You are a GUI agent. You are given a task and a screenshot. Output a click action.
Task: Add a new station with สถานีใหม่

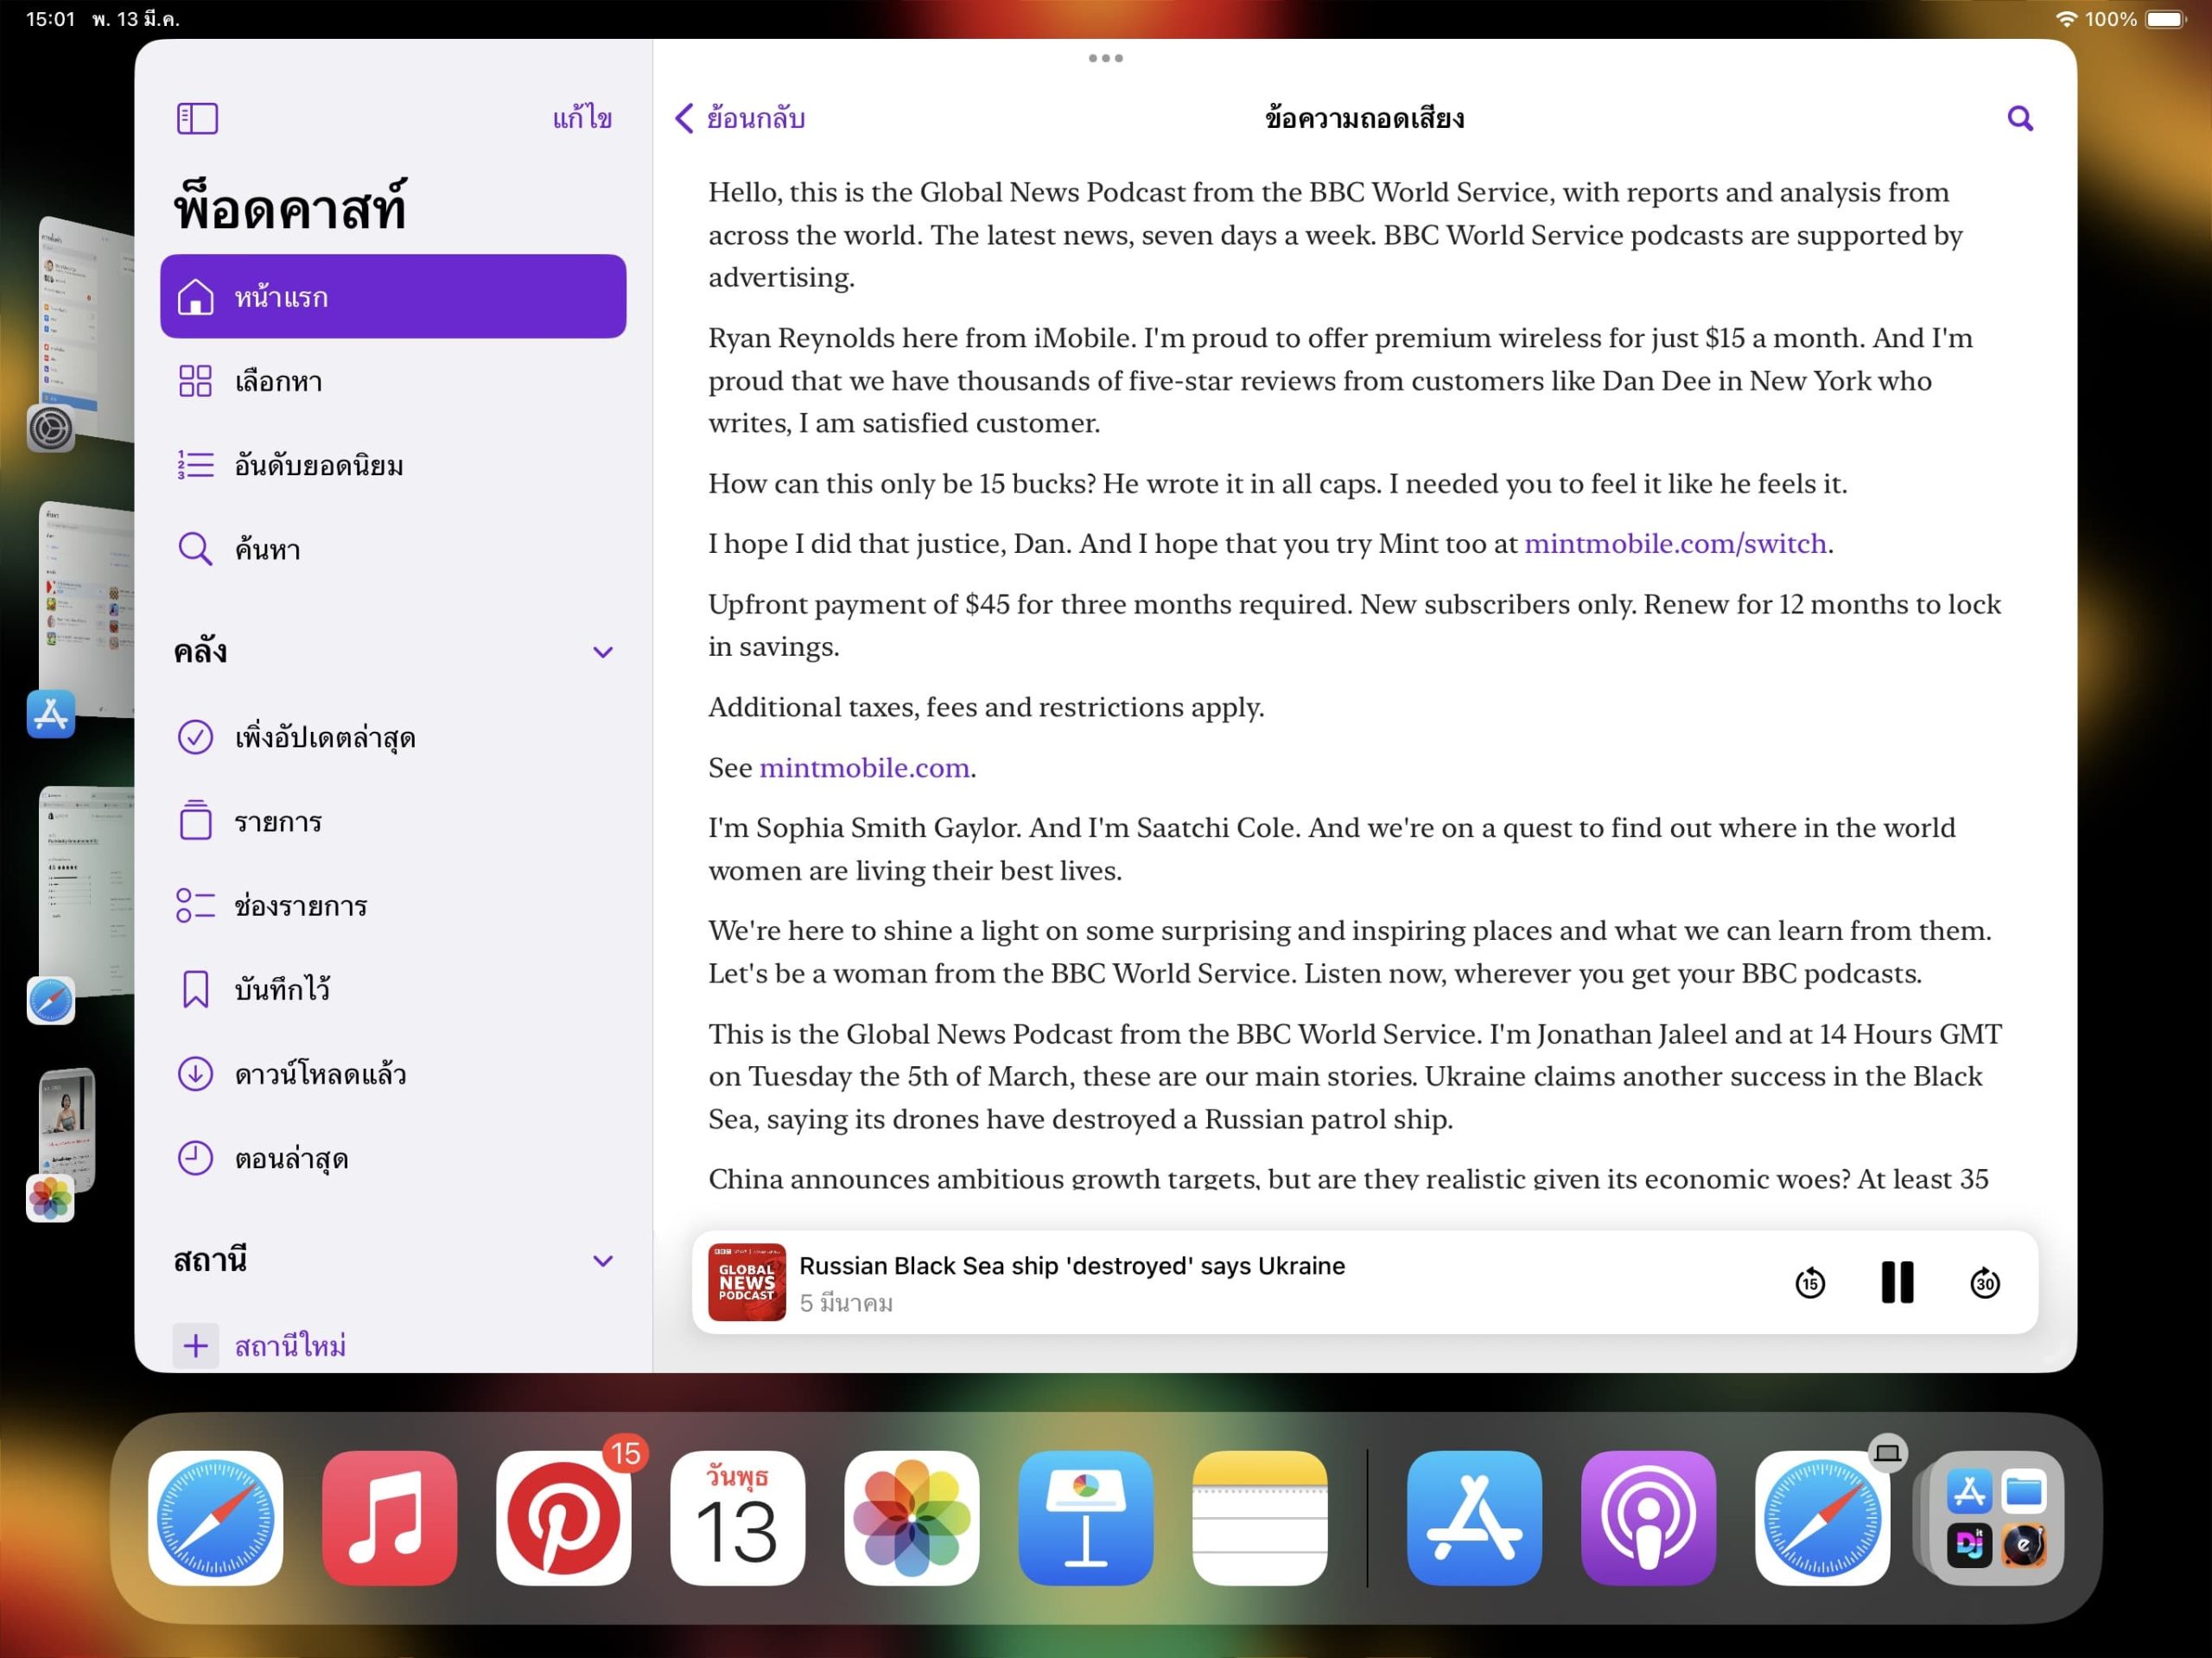pos(290,1345)
